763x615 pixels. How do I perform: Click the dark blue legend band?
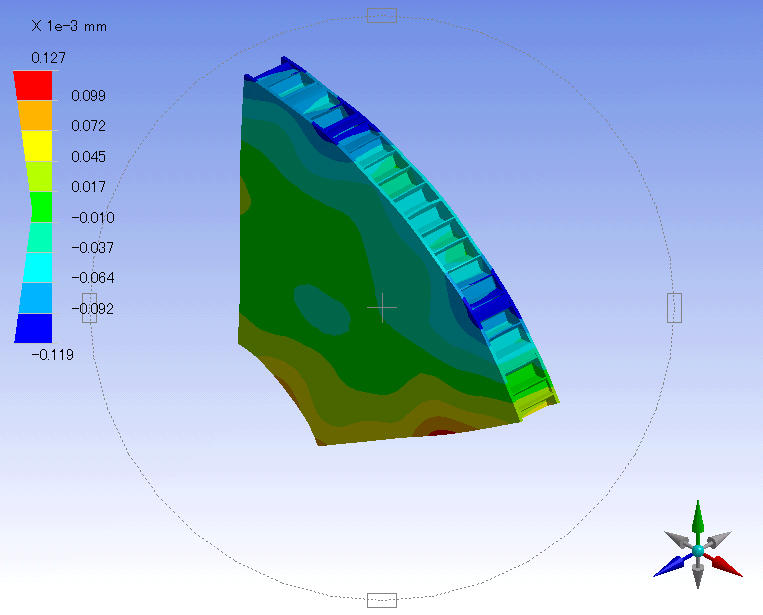click(x=34, y=328)
